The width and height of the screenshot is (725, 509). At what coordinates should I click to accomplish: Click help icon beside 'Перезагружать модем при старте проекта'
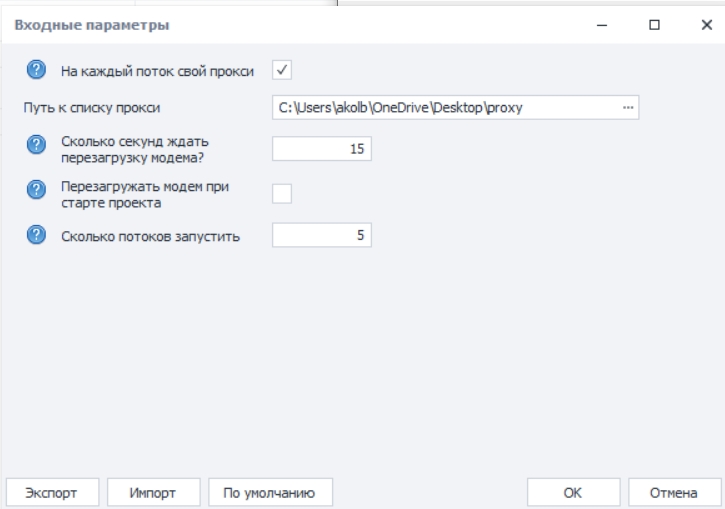click(37, 192)
